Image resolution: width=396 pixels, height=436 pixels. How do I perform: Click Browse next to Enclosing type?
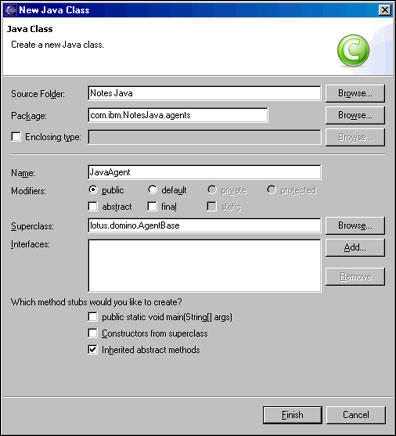tap(355, 137)
